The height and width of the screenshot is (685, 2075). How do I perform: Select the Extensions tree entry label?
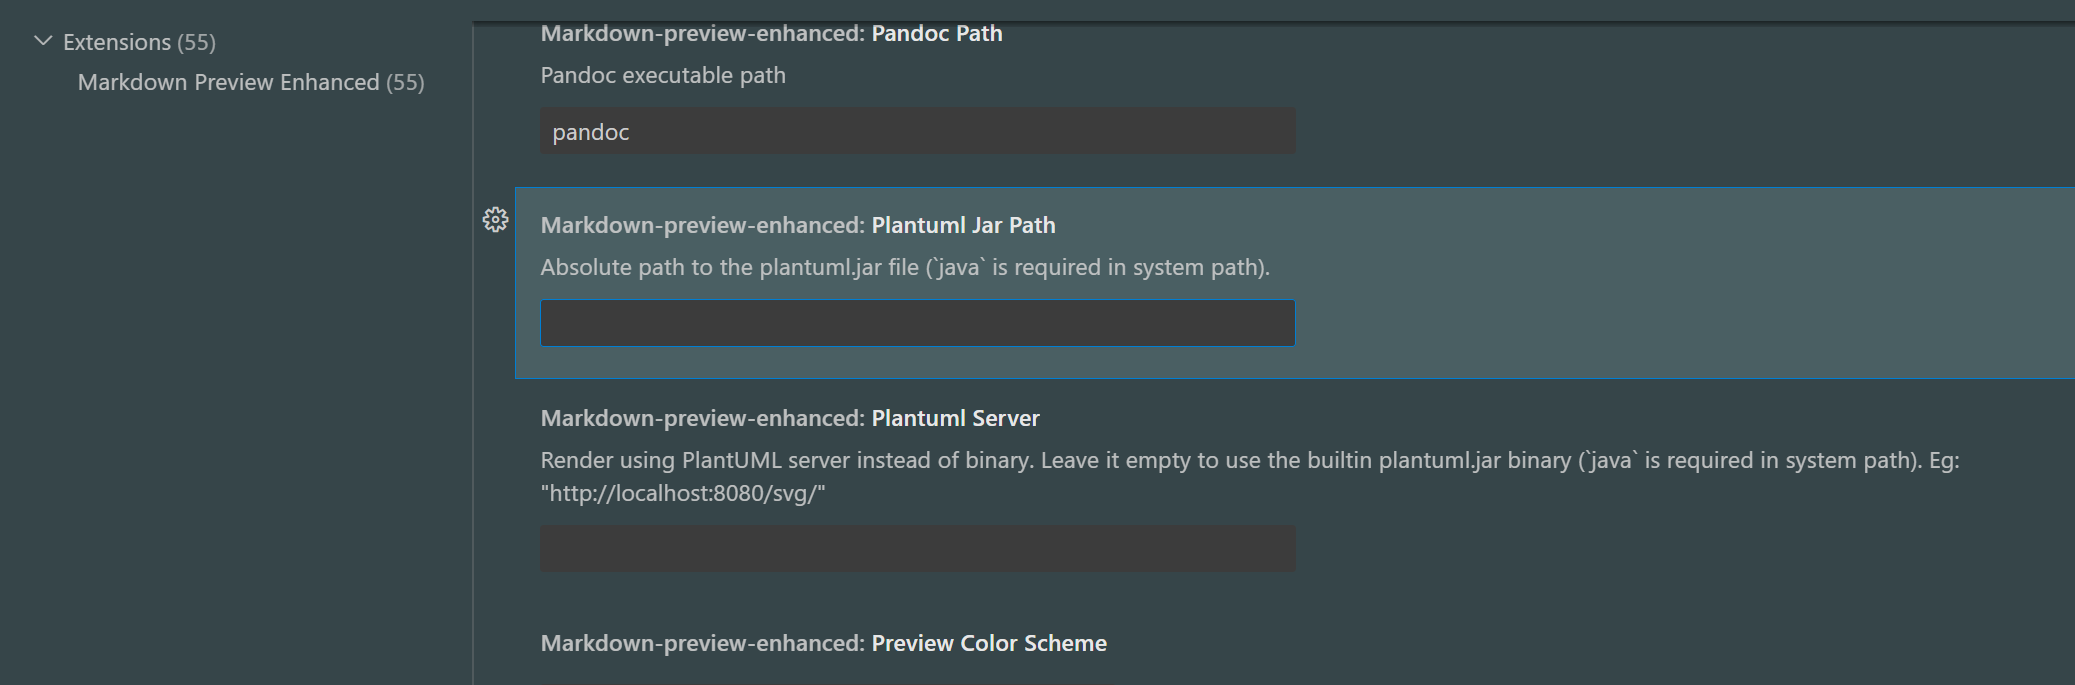point(117,42)
